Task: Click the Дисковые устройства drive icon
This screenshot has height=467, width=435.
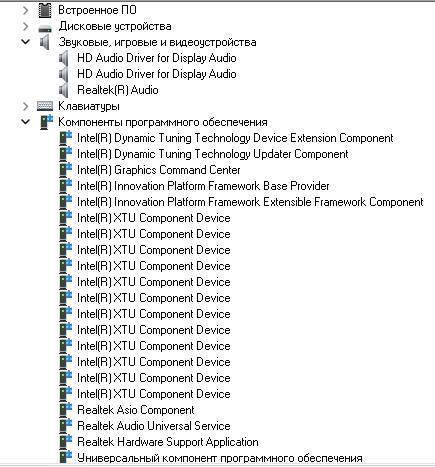Action: click(x=45, y=28)
